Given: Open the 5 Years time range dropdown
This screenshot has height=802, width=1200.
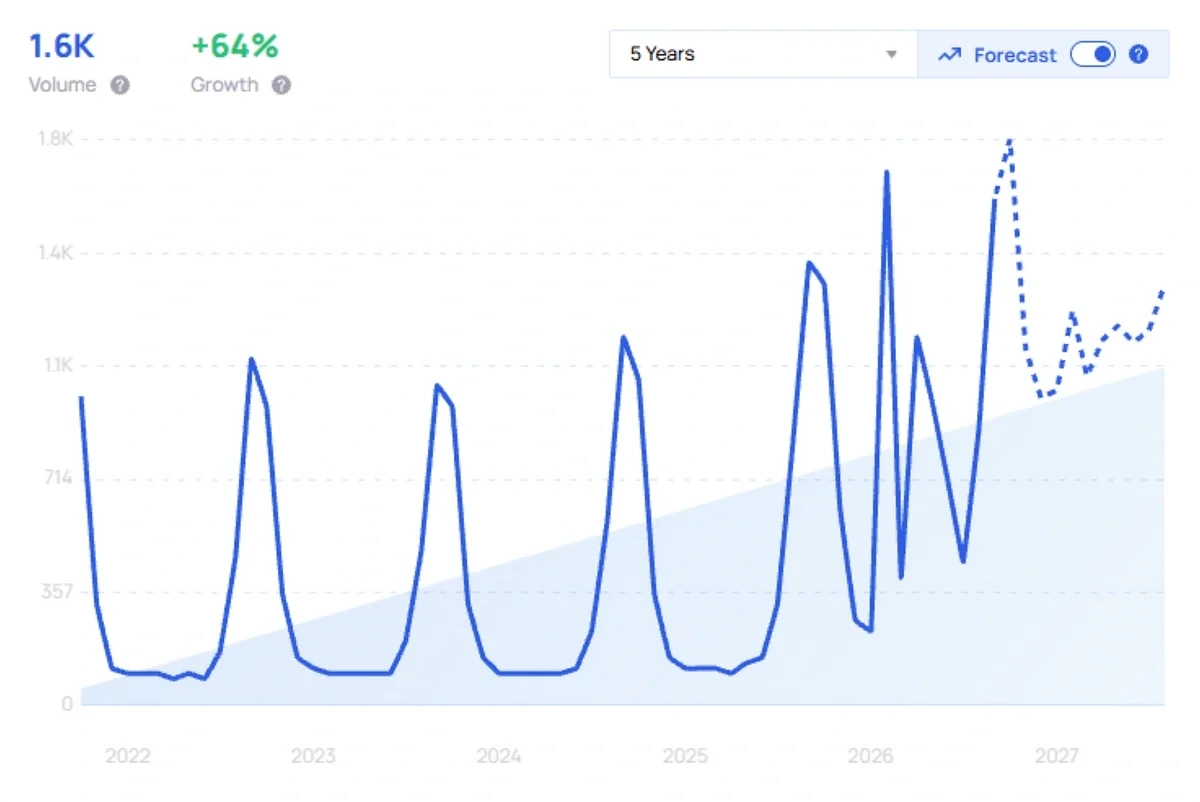Looking at the screenshot, I should [x=764, y=54].
